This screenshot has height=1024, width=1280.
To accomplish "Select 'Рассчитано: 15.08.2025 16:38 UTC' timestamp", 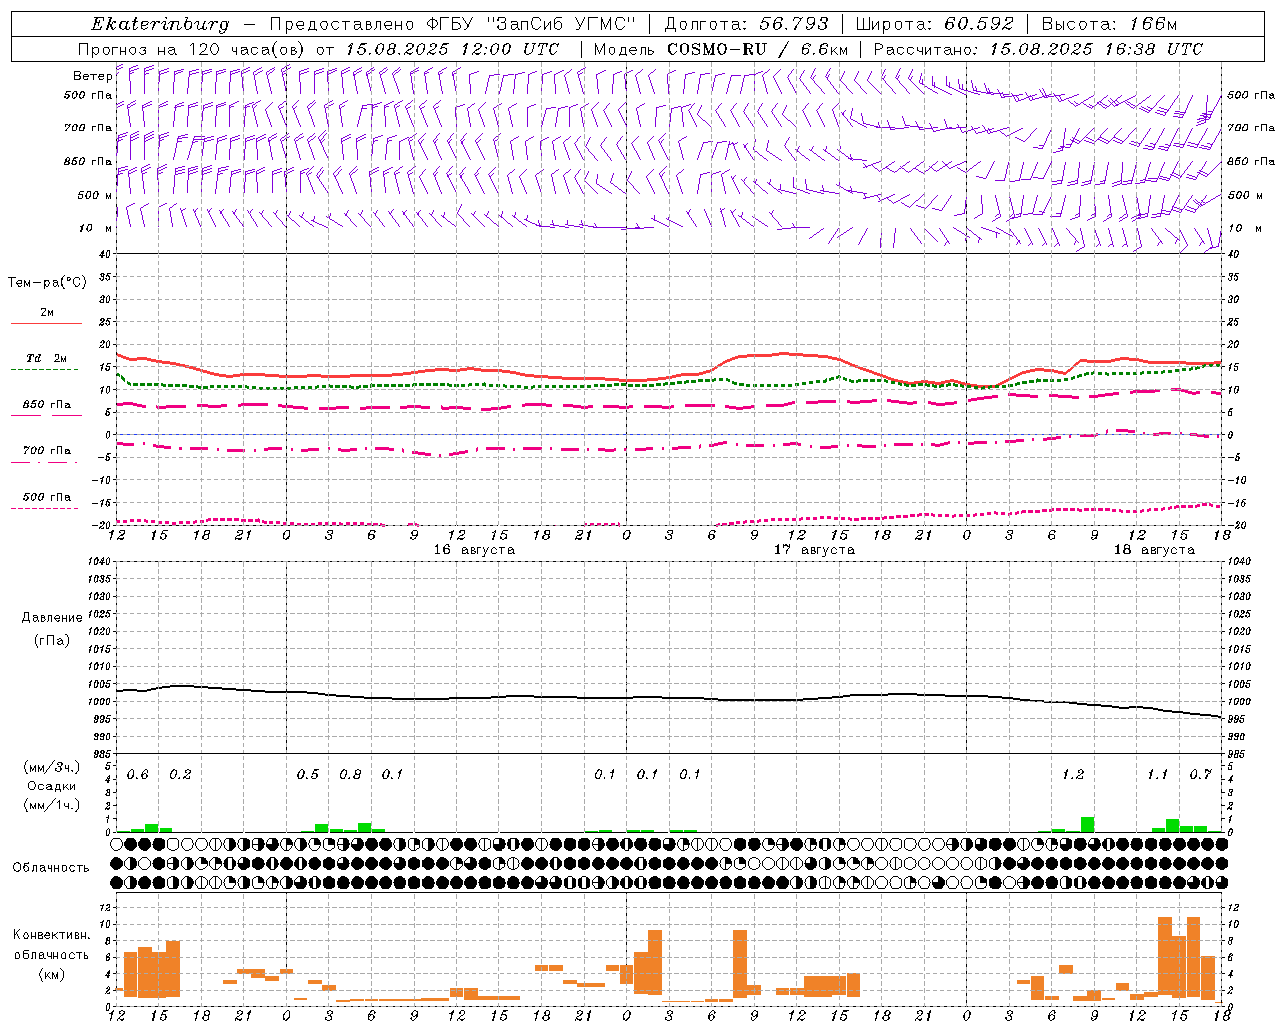I will [x=1038, y=49].
